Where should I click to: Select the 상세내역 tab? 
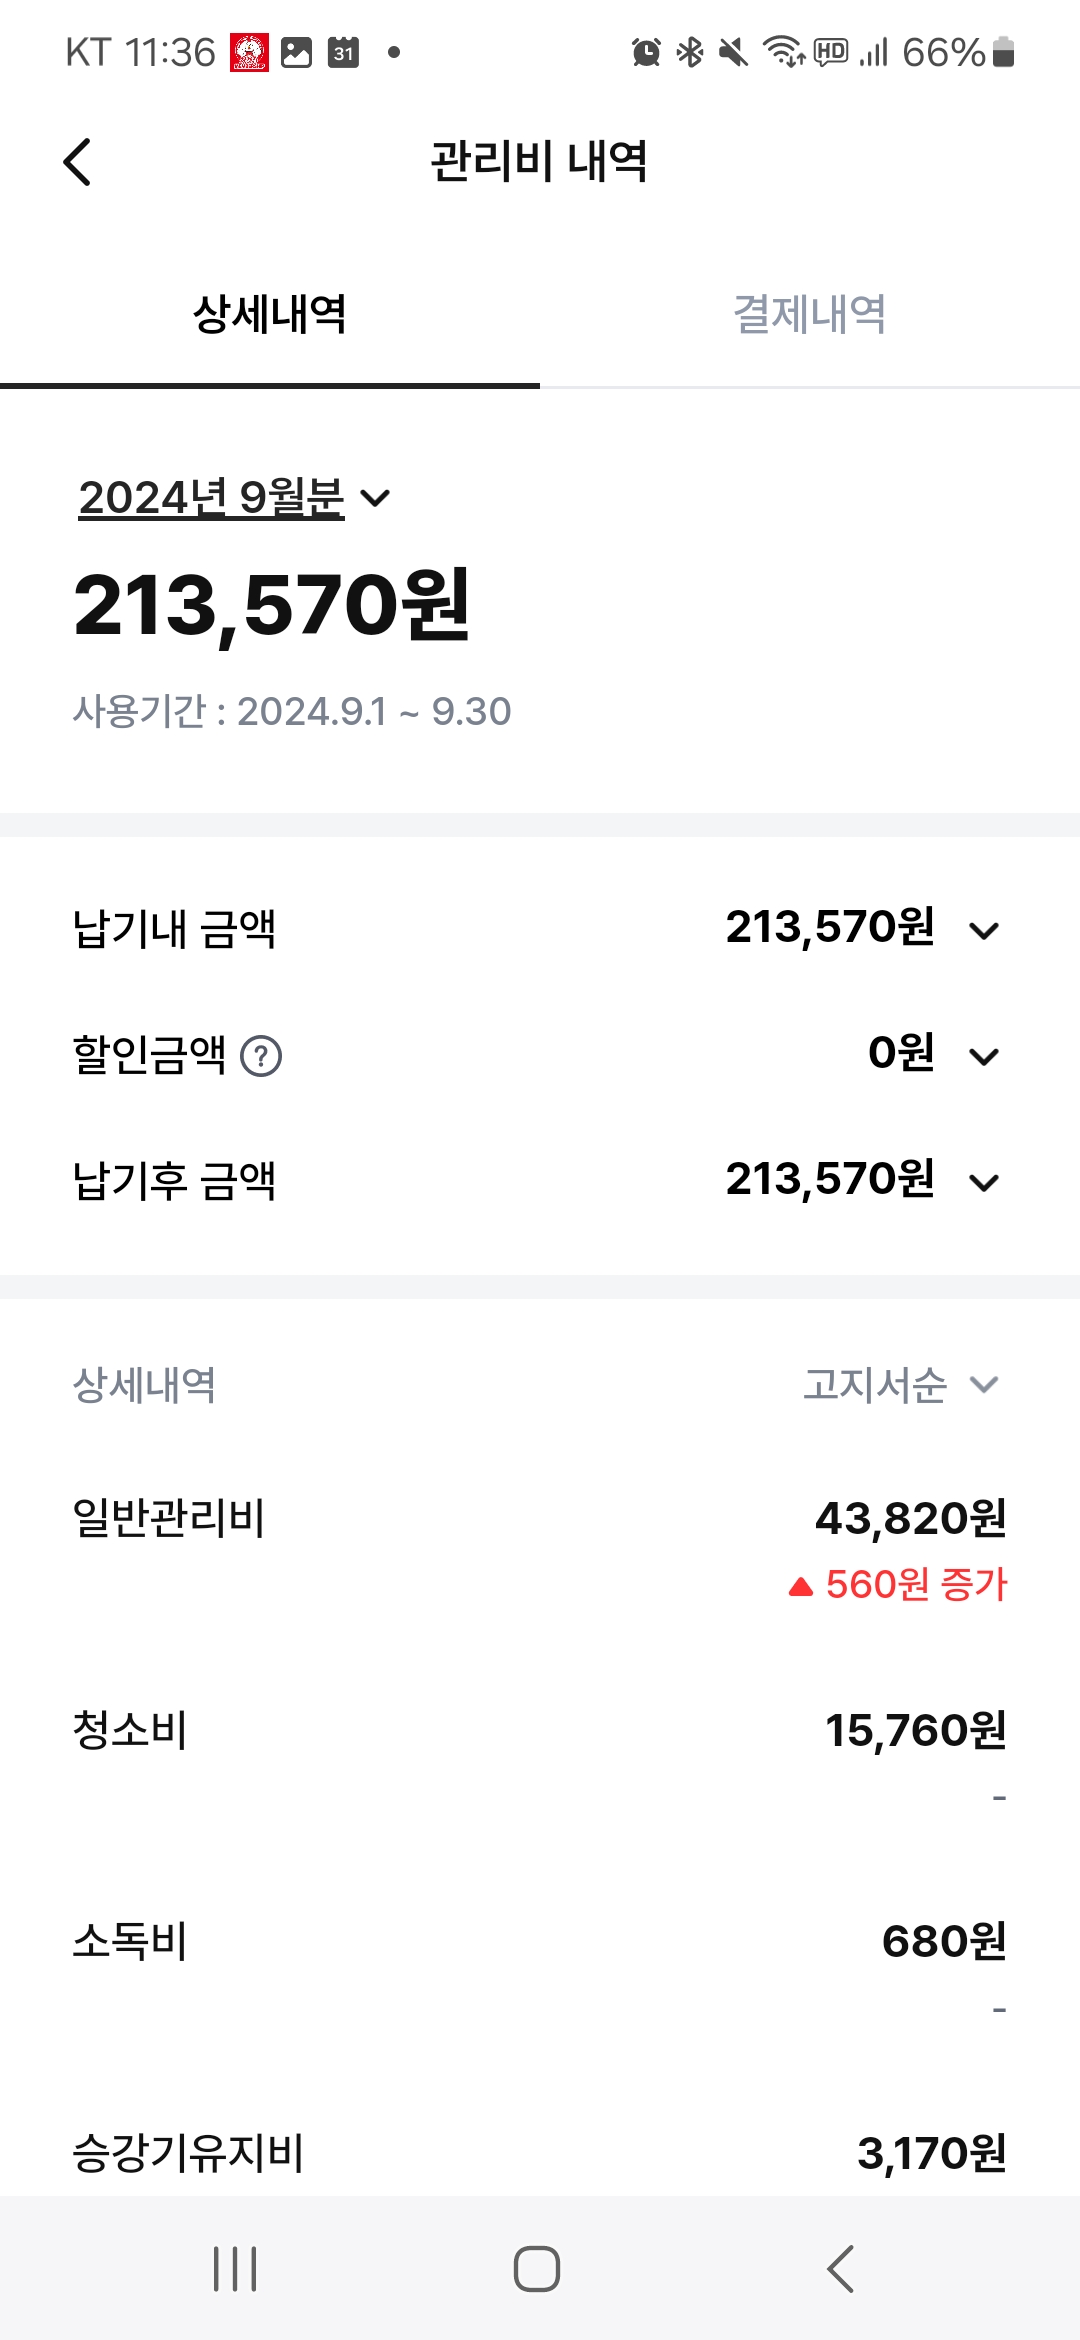pyautogui.click(x=269, y=314)
